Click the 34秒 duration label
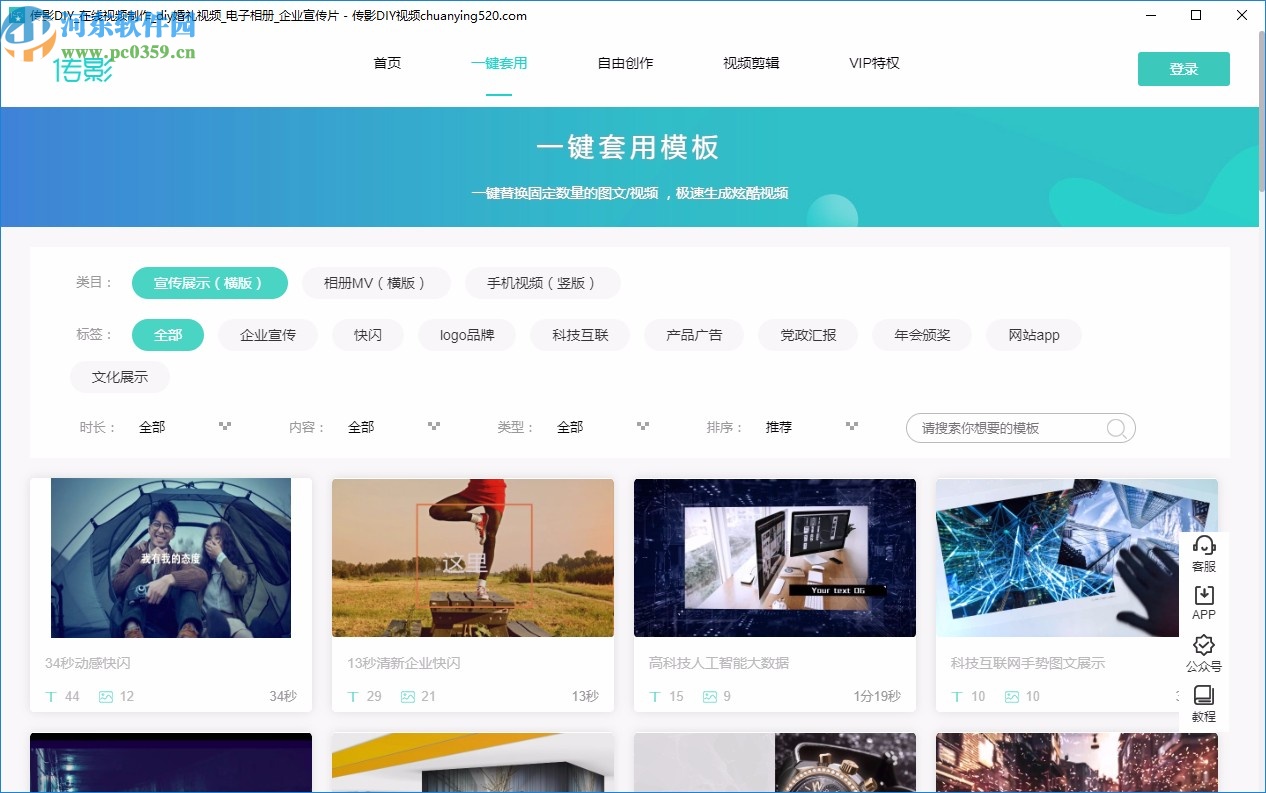Screen dimensions: 1266x793 [283, 696]
